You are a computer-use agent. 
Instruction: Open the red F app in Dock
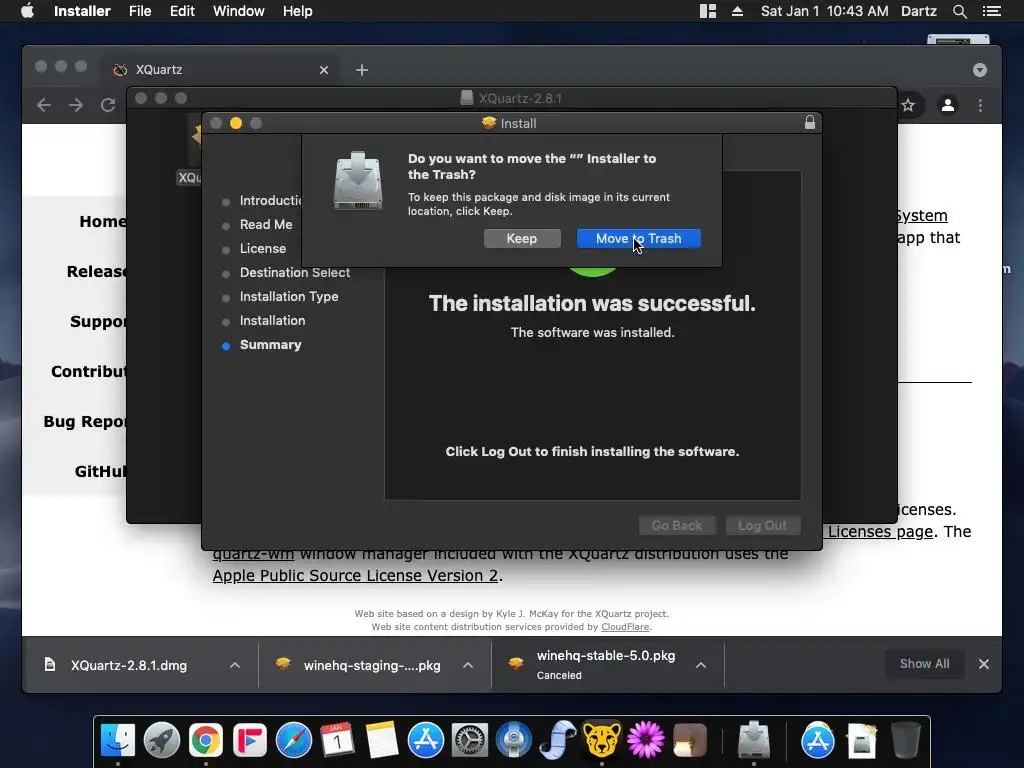[x=249, y=740]
